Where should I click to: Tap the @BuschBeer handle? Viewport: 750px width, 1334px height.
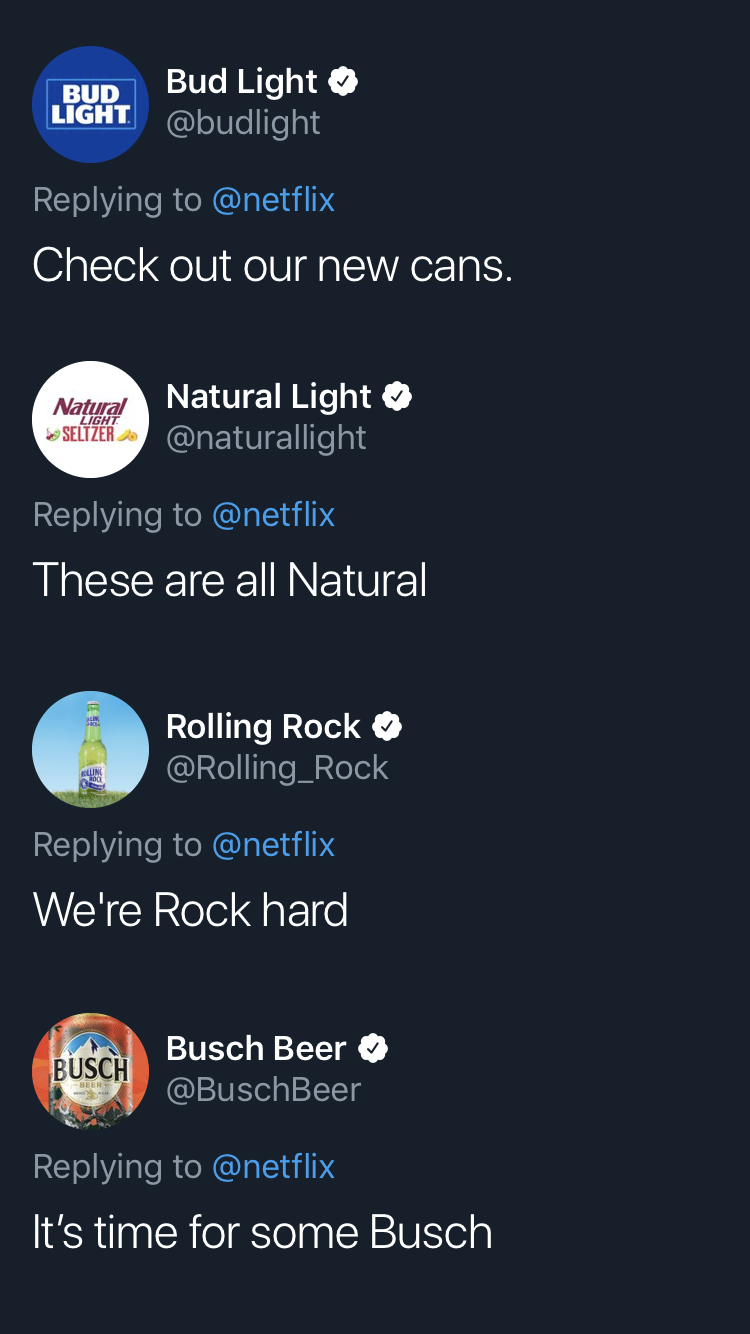(263, 1090)
